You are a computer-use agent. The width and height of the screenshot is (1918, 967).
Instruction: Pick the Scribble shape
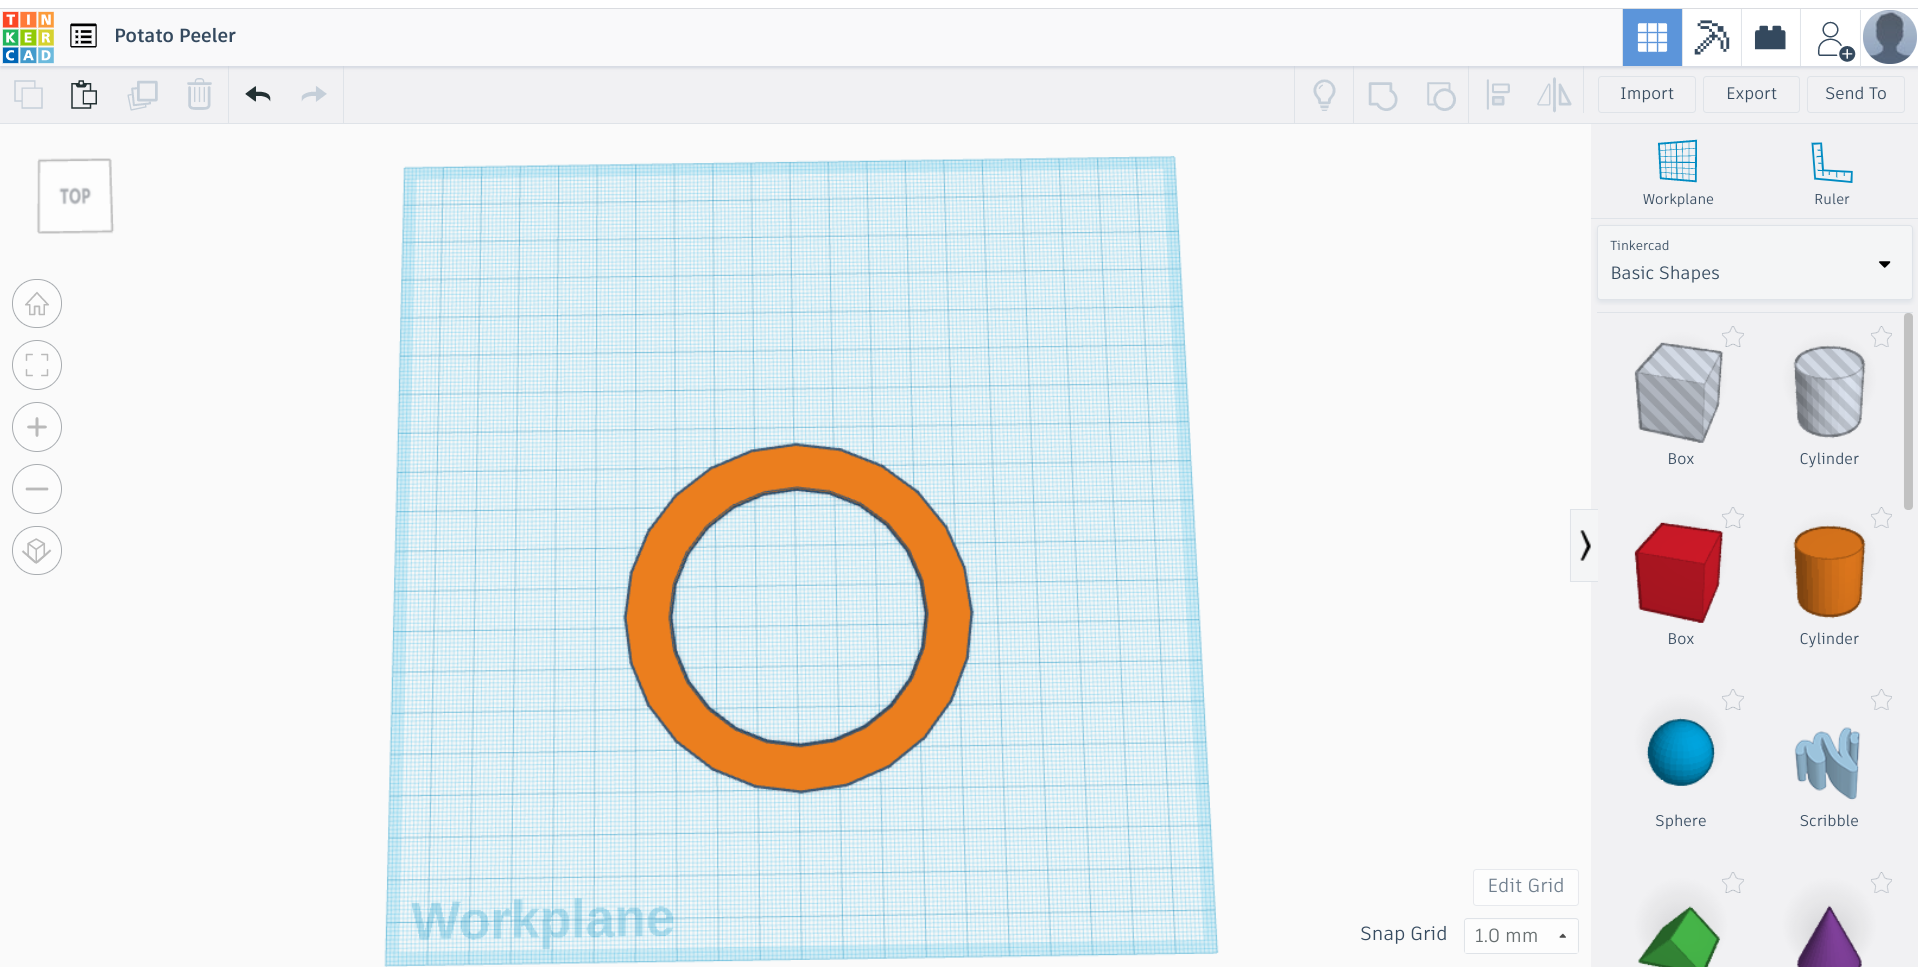tap(1828, 763)
